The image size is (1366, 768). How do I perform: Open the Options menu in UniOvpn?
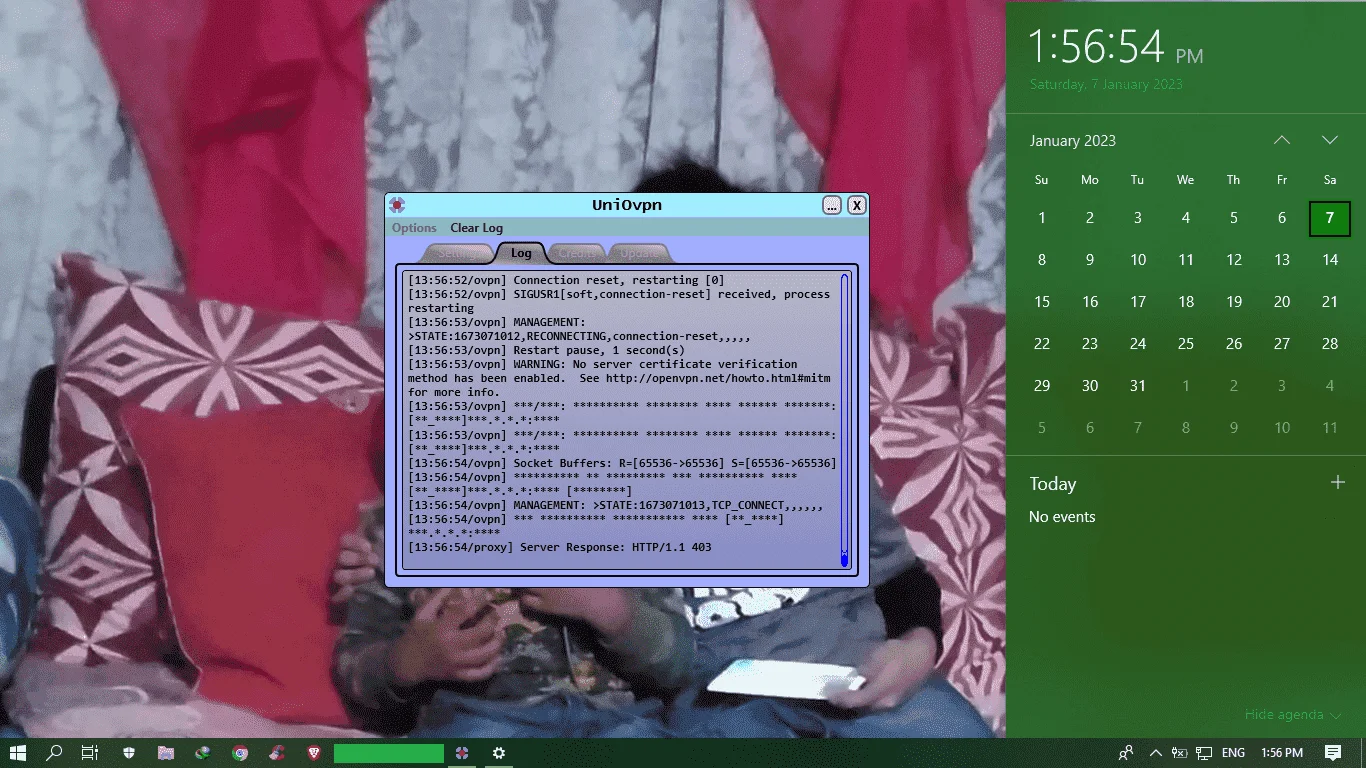pyautogui.click(x=414, y=228)
